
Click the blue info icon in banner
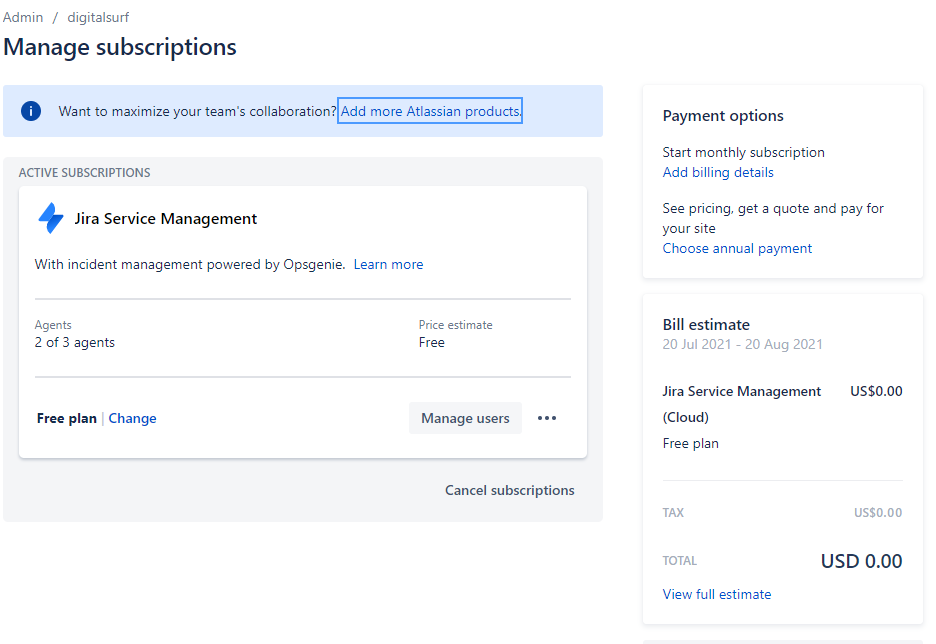click(x=31, y=111)
